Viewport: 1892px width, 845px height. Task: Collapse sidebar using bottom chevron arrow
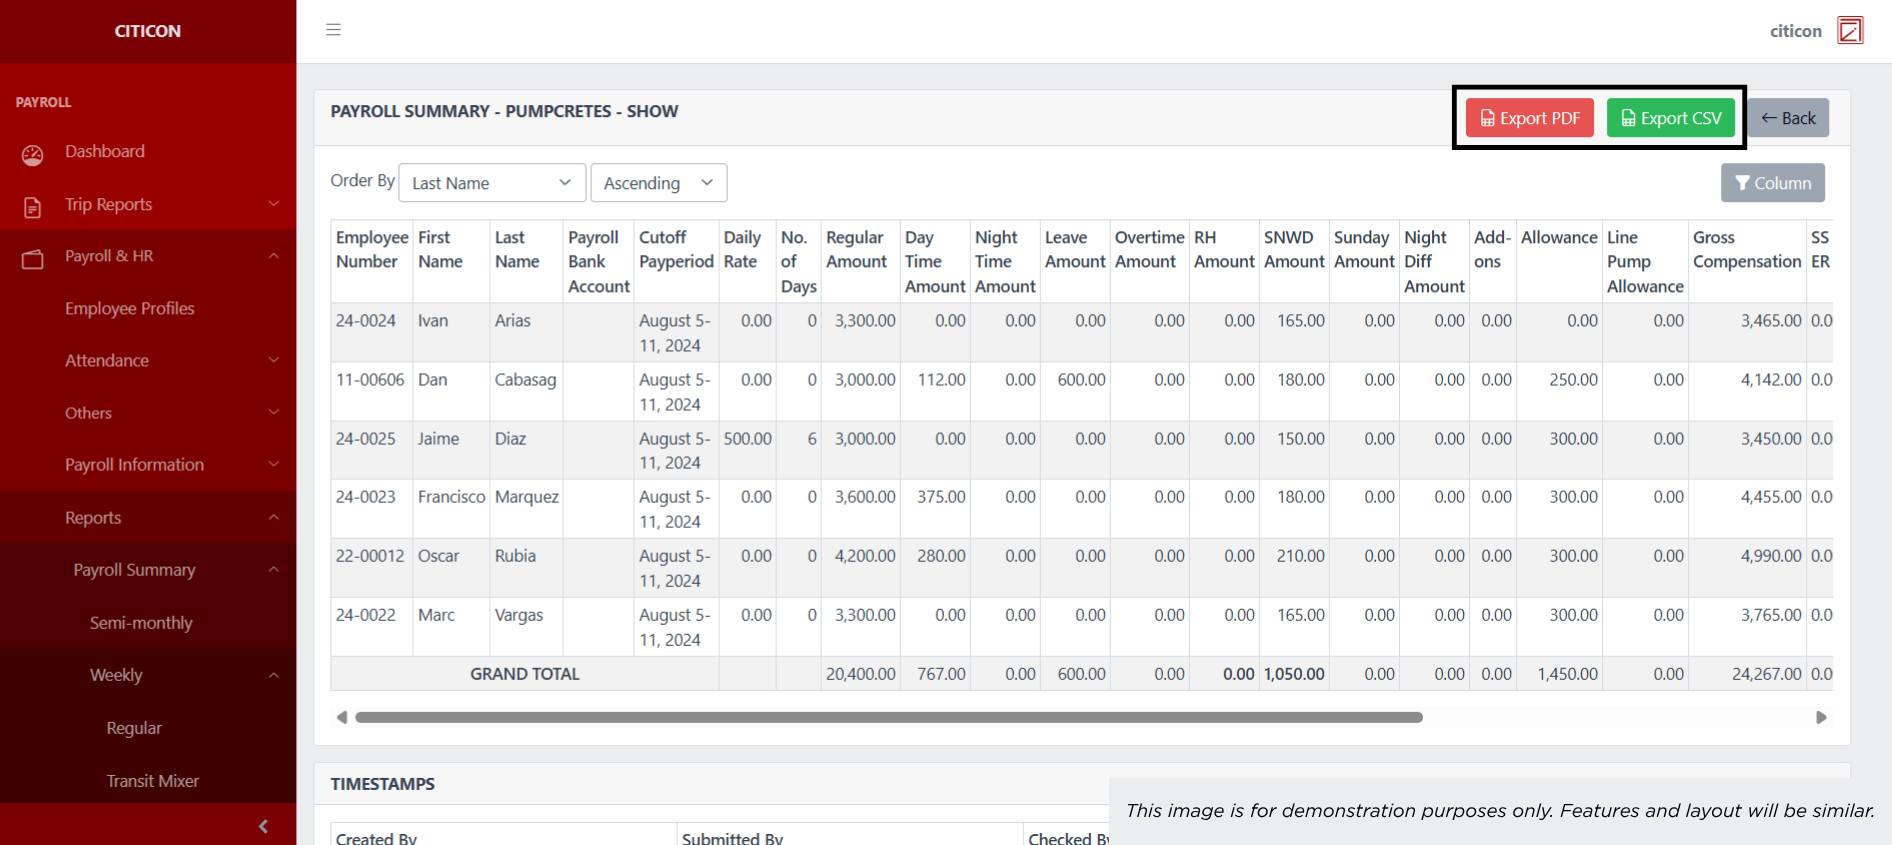point(263,826)
